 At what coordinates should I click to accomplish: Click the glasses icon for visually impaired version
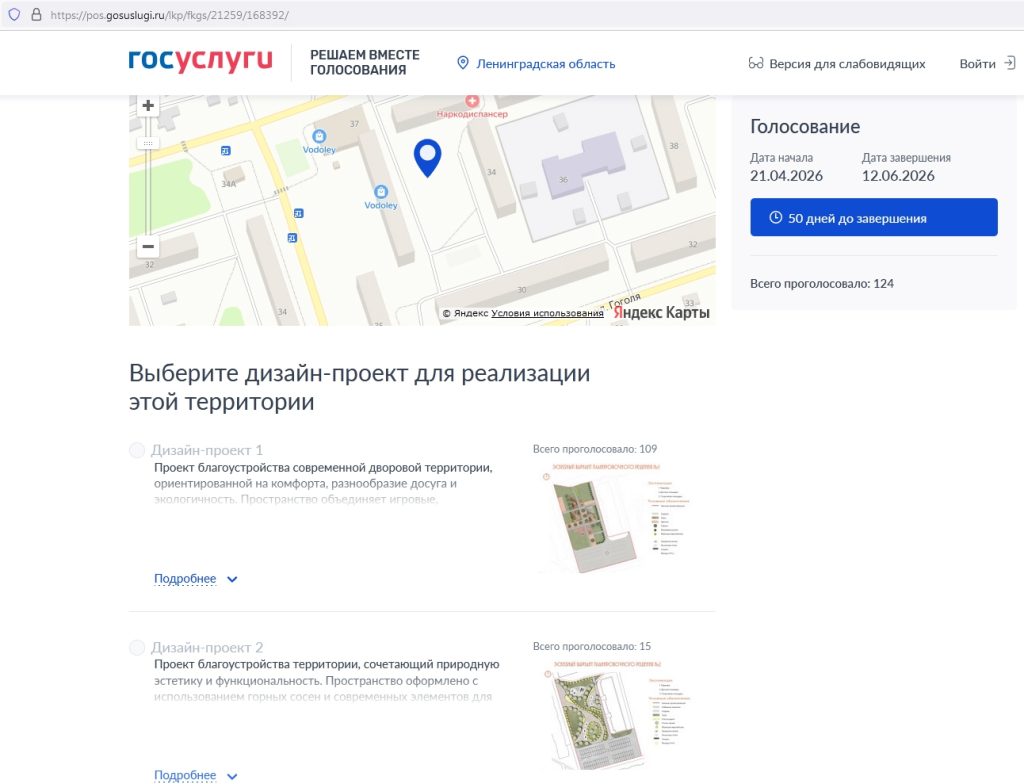(x=756, y=64)
